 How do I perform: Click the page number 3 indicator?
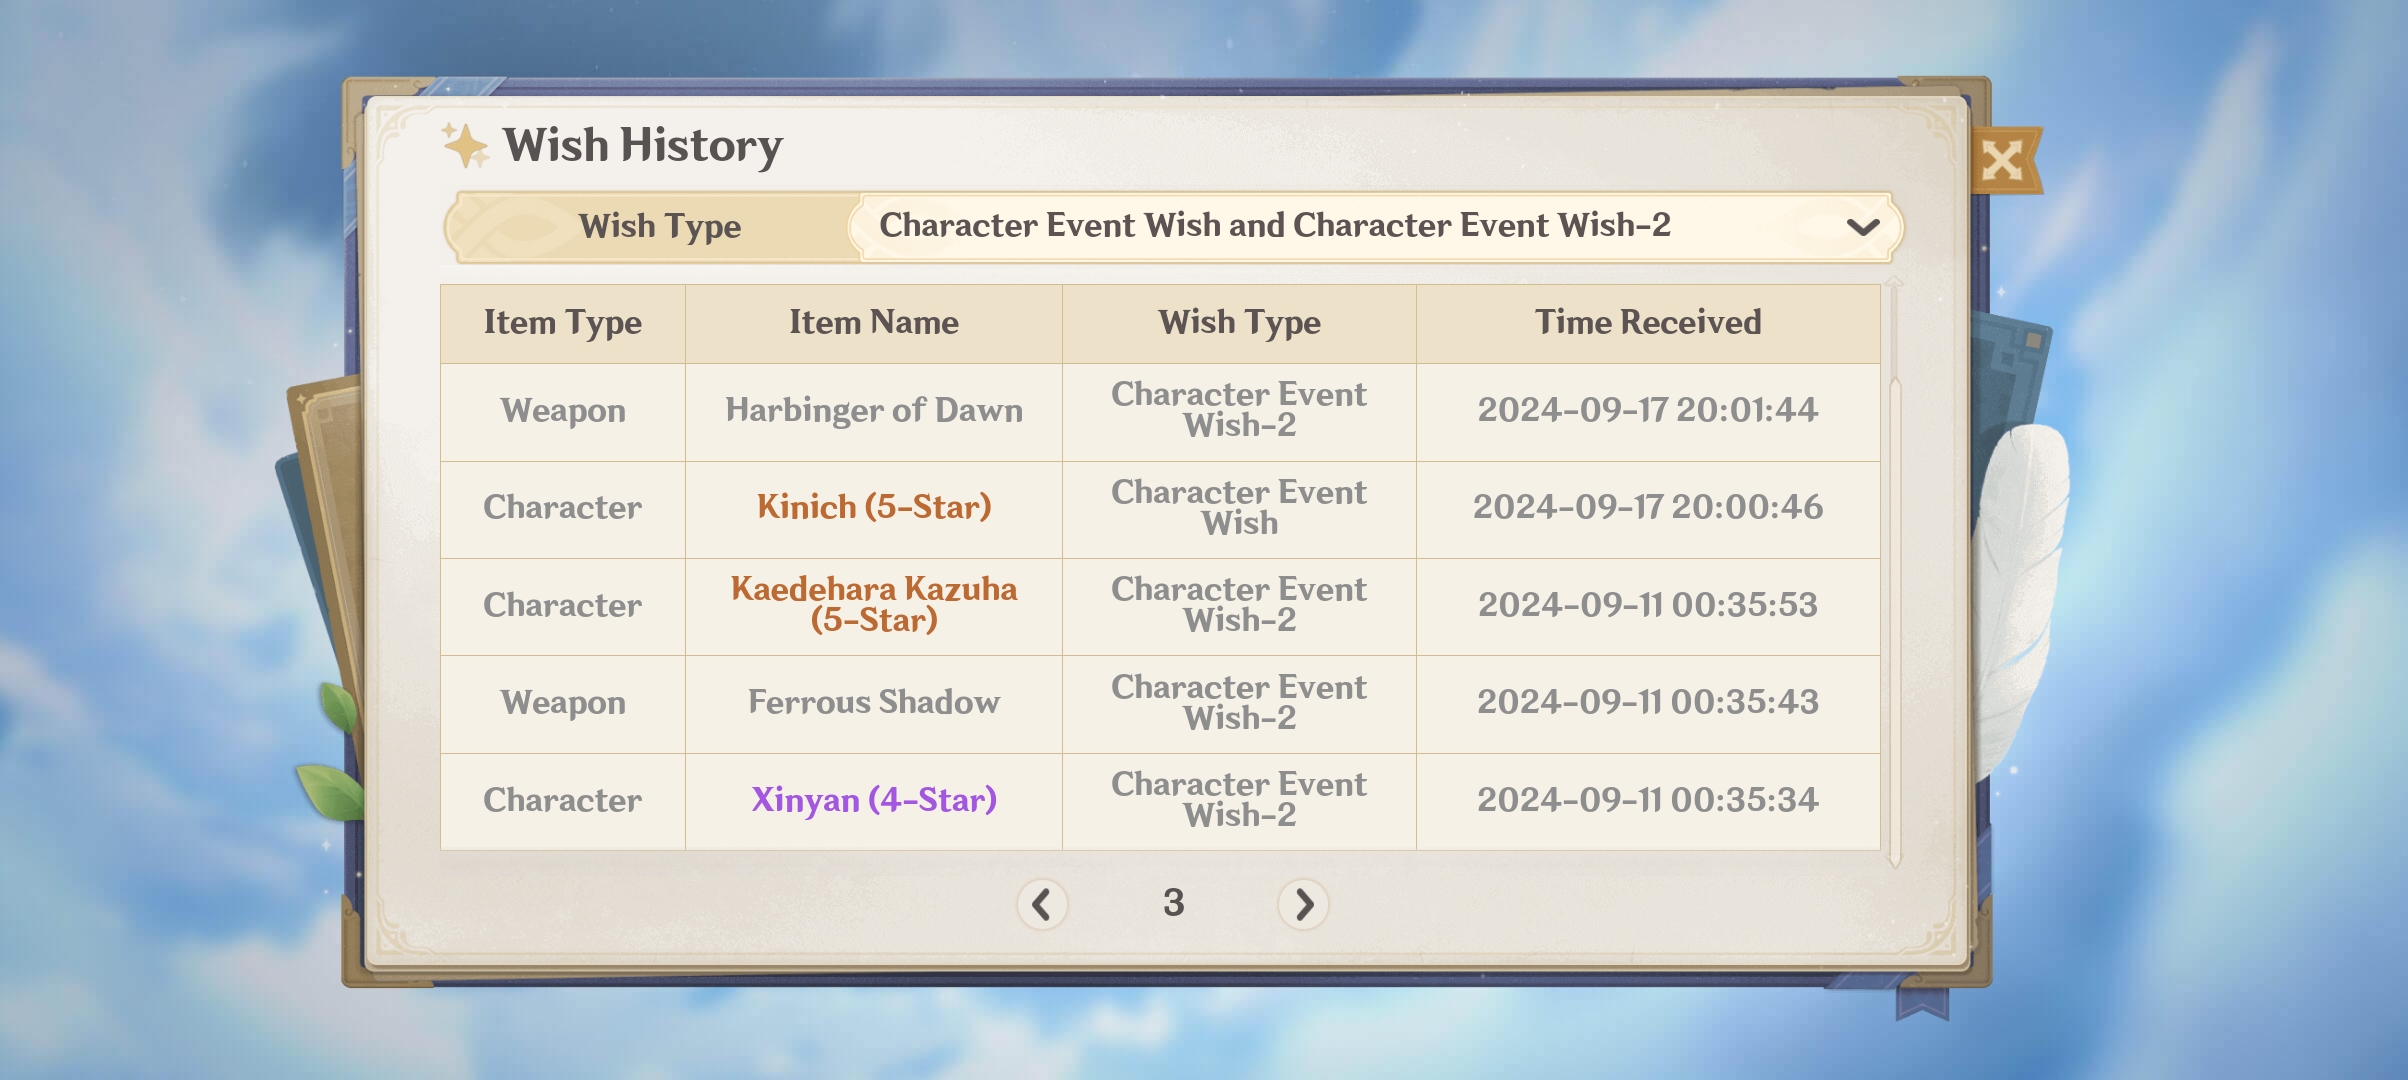coord(1175,903)
